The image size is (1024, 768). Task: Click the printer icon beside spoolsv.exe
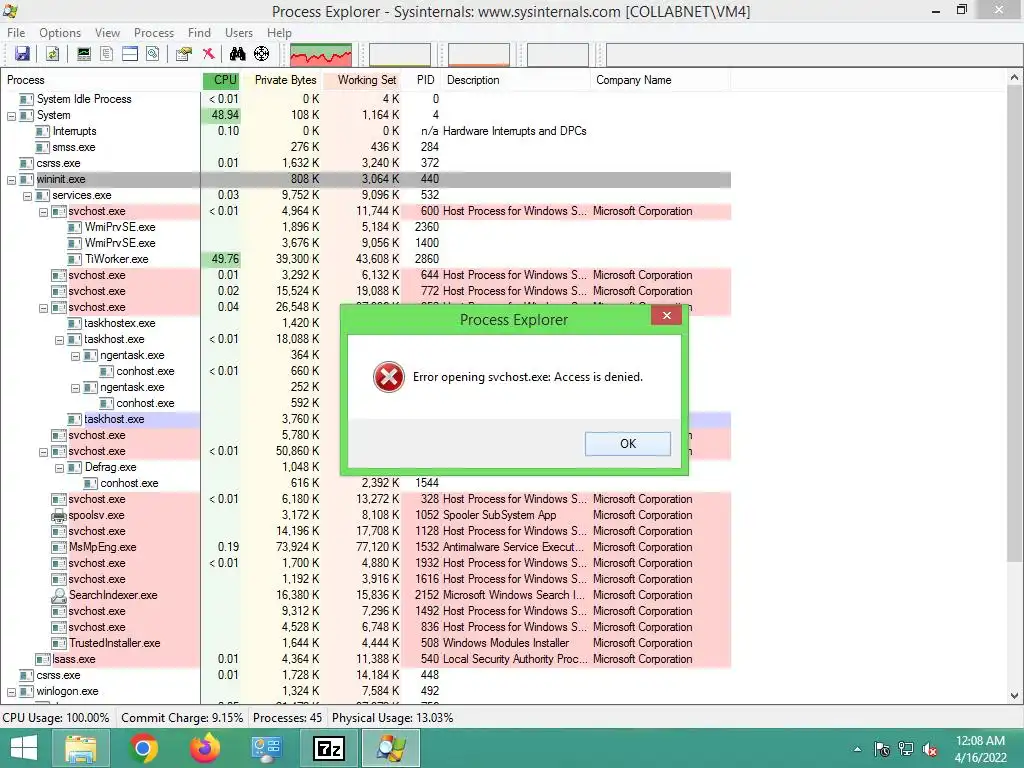59,515
